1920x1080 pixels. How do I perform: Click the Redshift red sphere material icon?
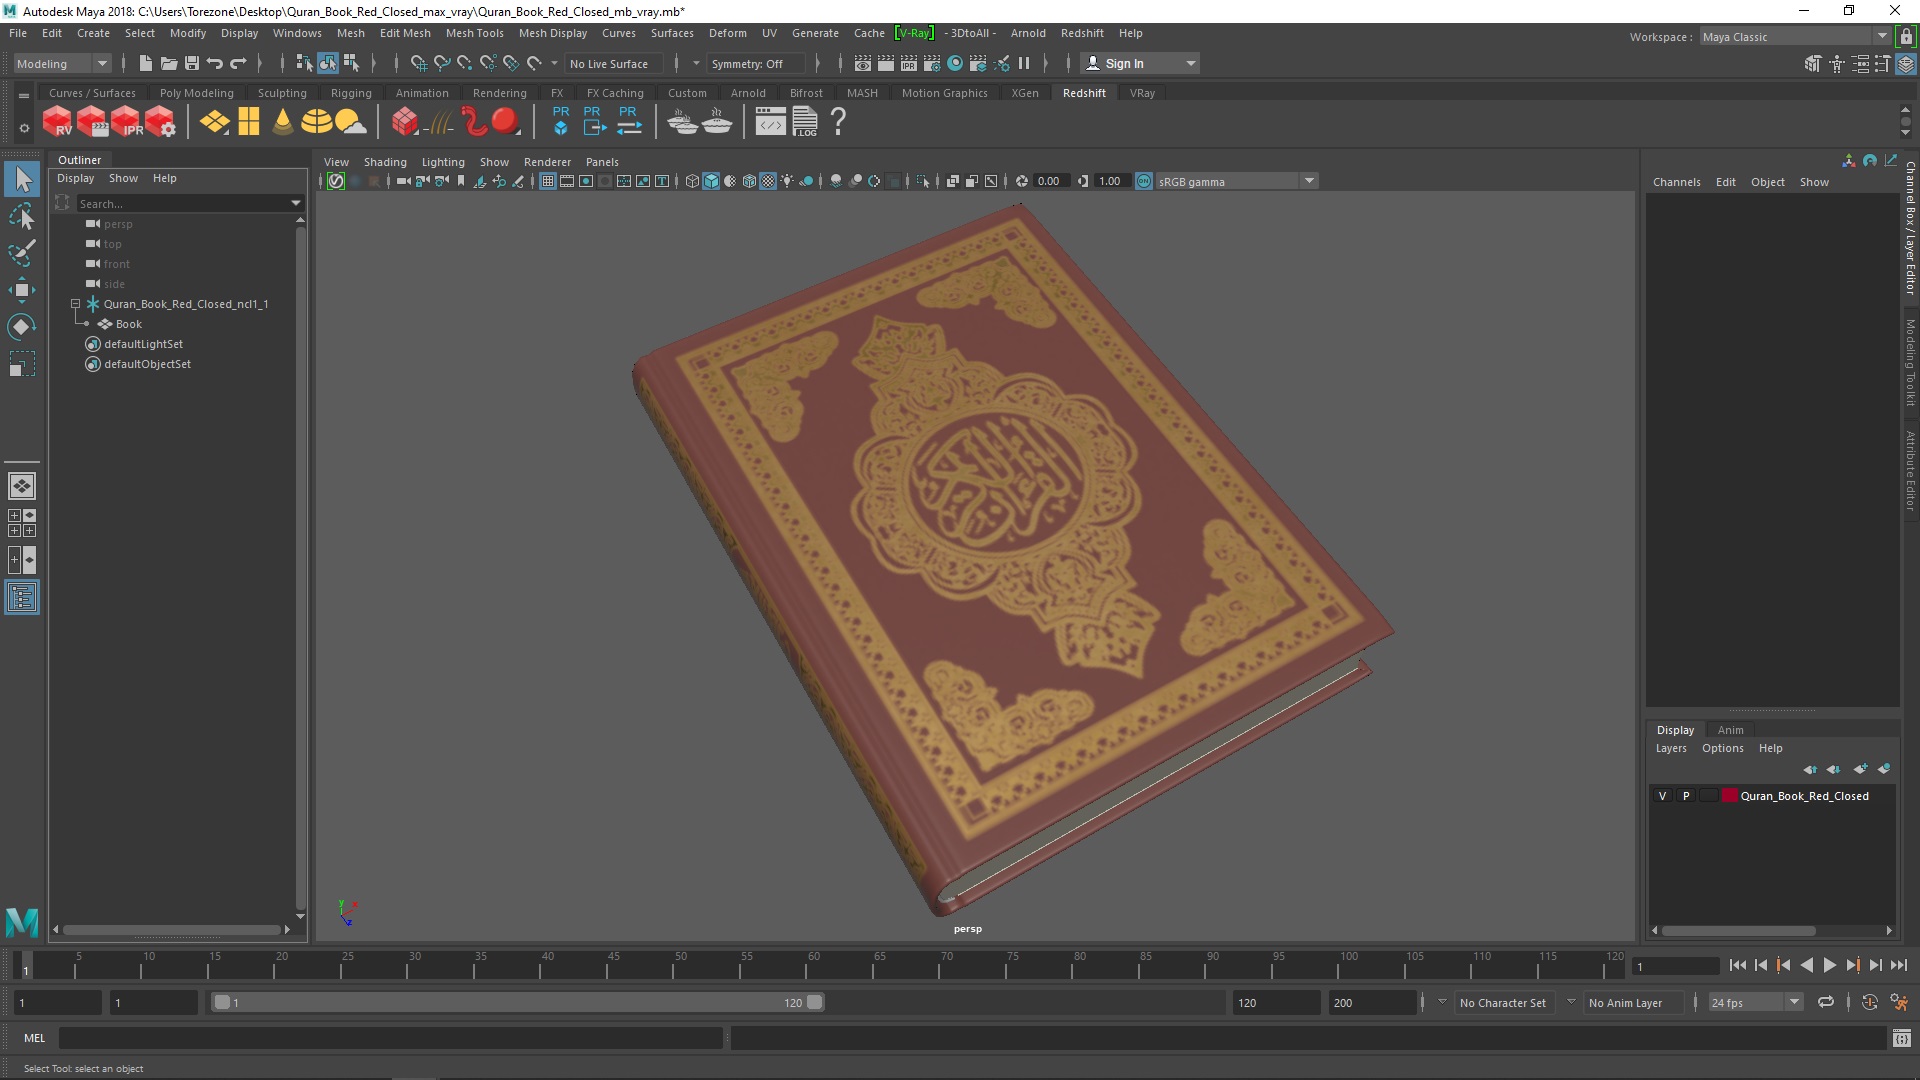[x=505, y=122]
